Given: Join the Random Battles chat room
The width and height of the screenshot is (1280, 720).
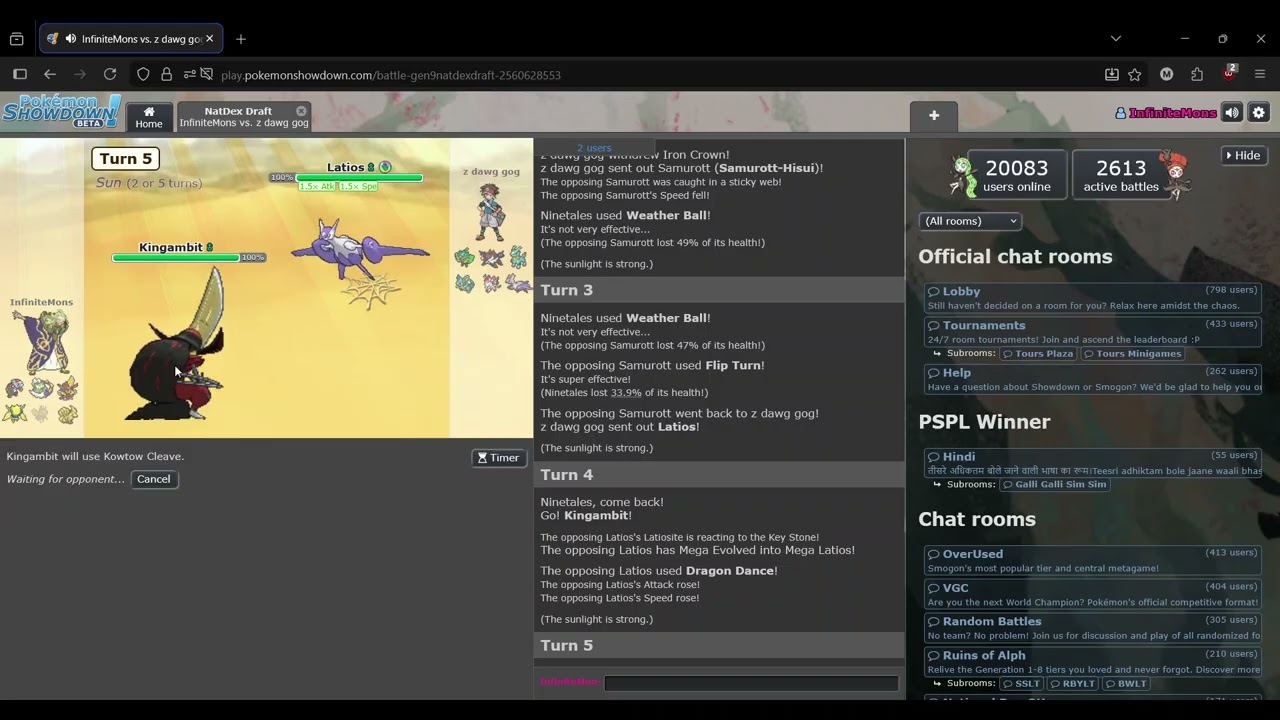Looking at the screenshot, I should click(1093, 628).
